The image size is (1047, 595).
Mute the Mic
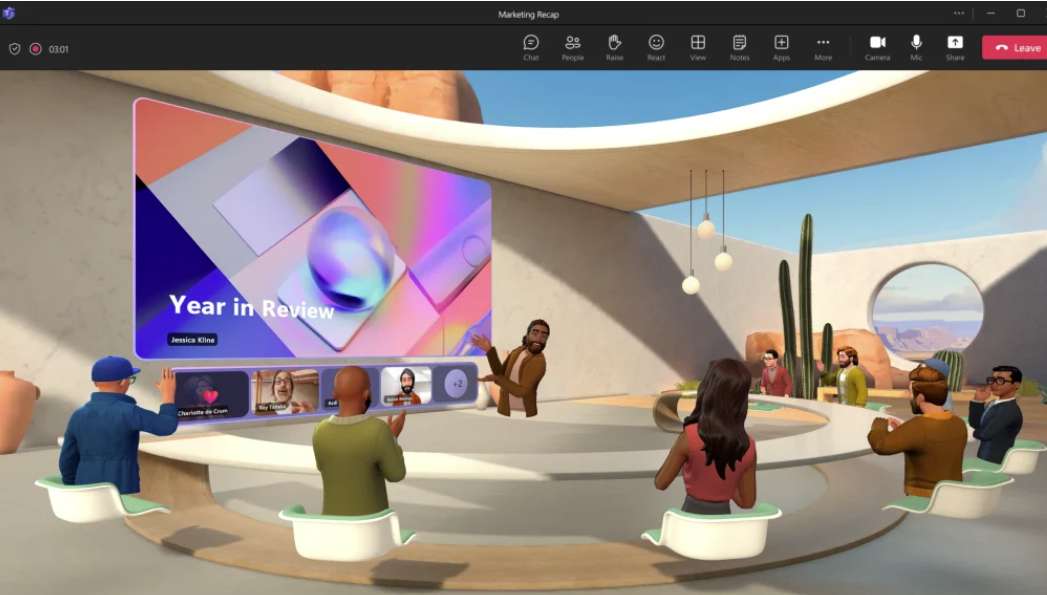pos(916,46)
